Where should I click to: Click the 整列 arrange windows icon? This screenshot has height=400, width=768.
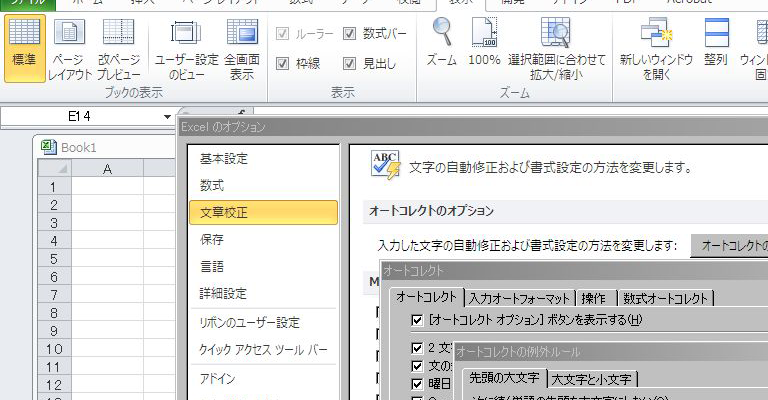tap(716, 42)
